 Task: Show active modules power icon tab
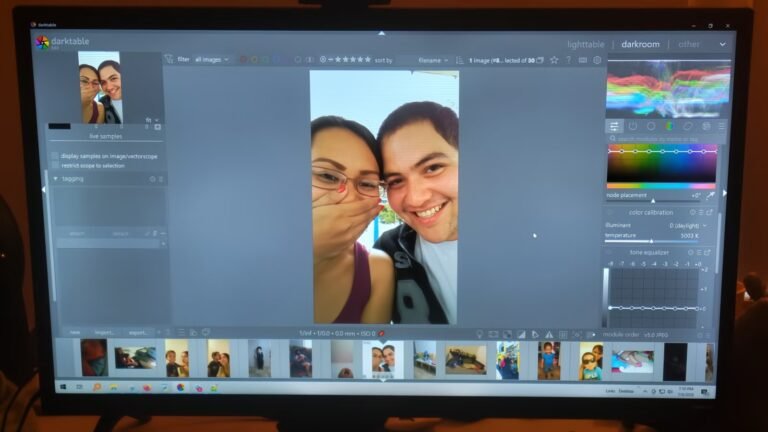(x=633, y=126)
